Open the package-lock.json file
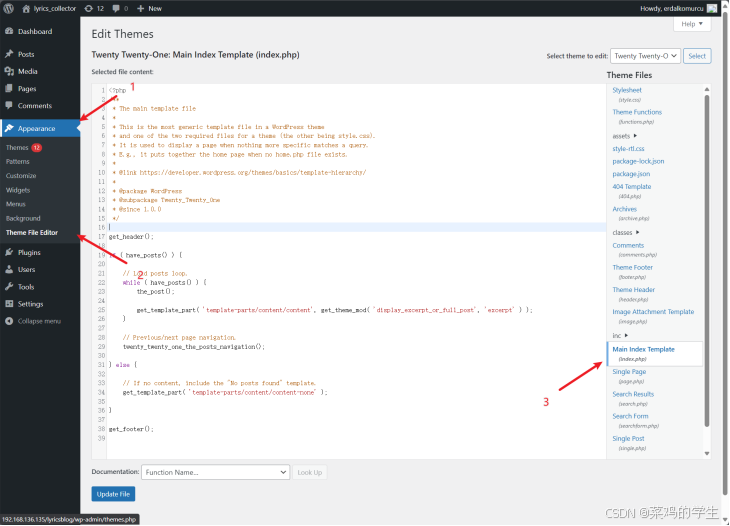Viewport: 730px width, 526px height. 638,162
